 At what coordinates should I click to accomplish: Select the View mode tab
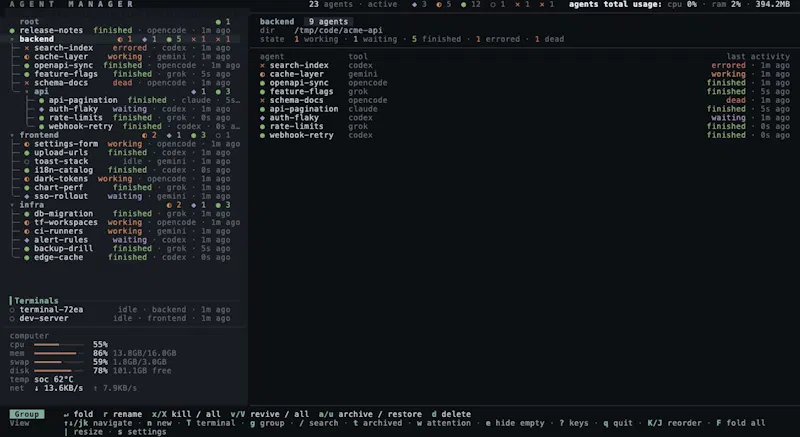click(x=19, y=423)
